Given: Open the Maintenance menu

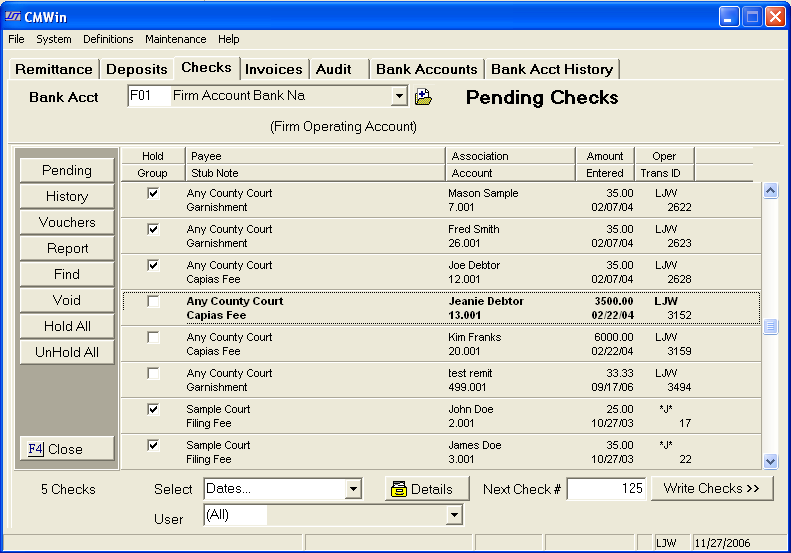Looking at the screenshot, I should coord(175,39).
